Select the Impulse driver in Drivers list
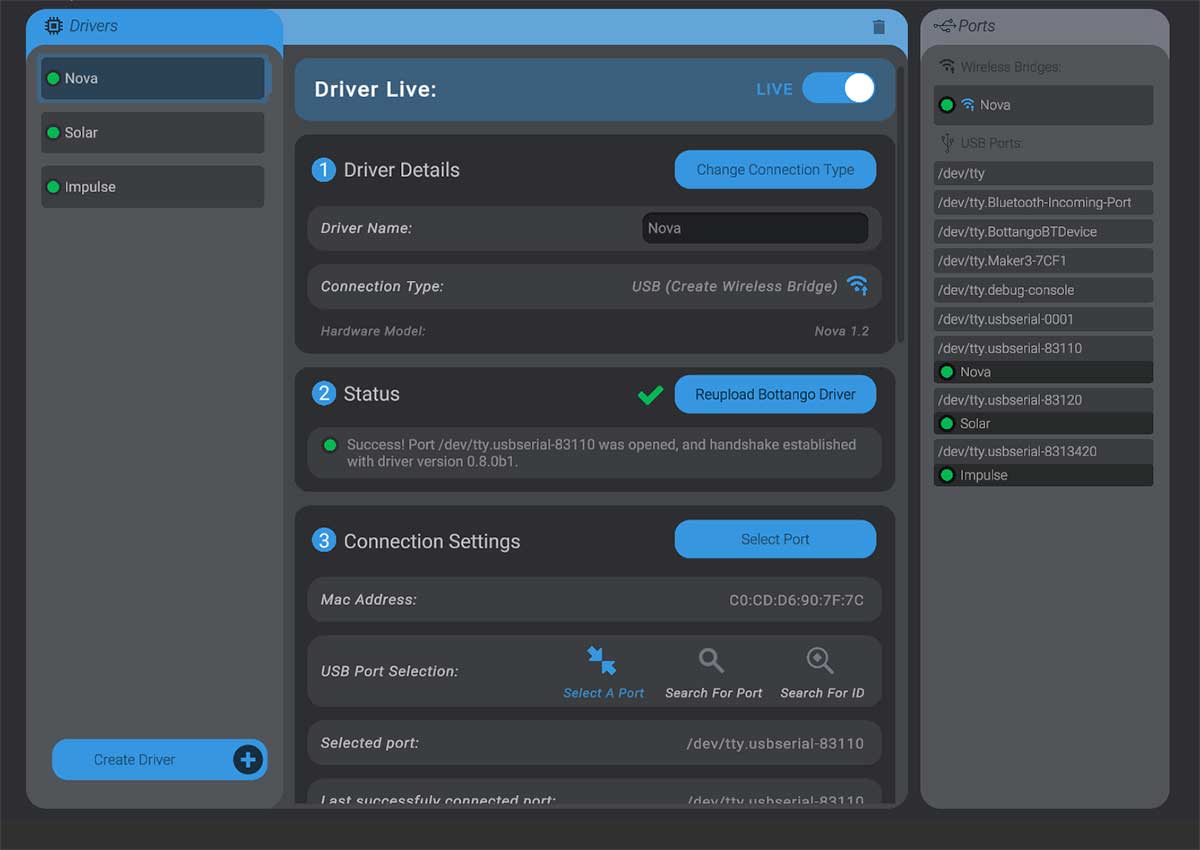 [x=152, y=187]
